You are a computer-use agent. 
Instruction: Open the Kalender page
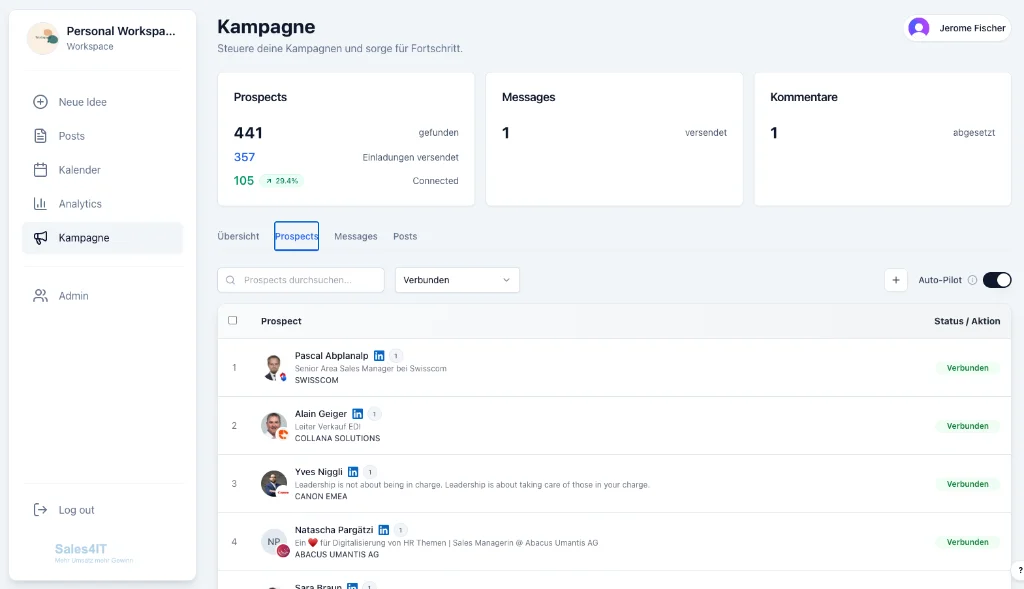pos(79,170)
